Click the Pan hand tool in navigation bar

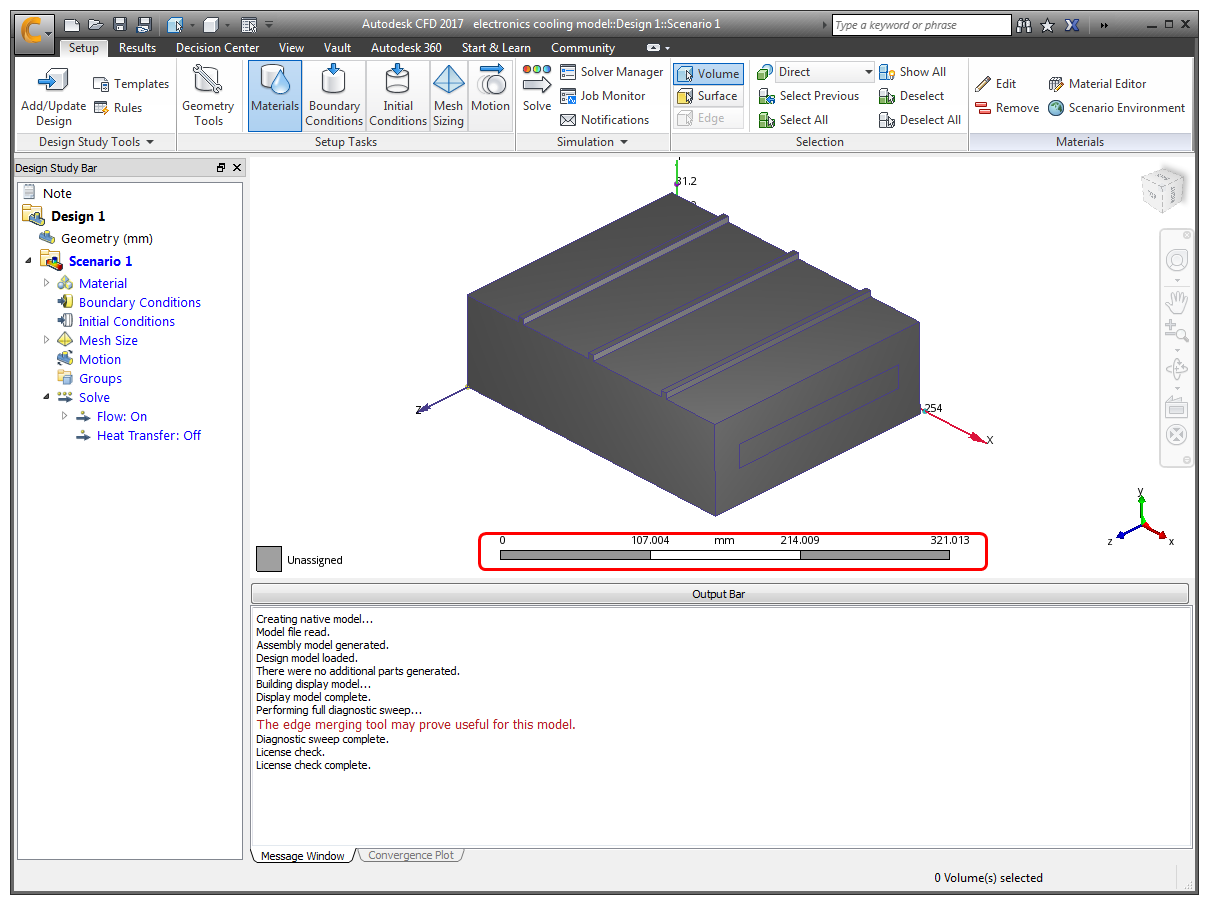[x=1177, y=301]
